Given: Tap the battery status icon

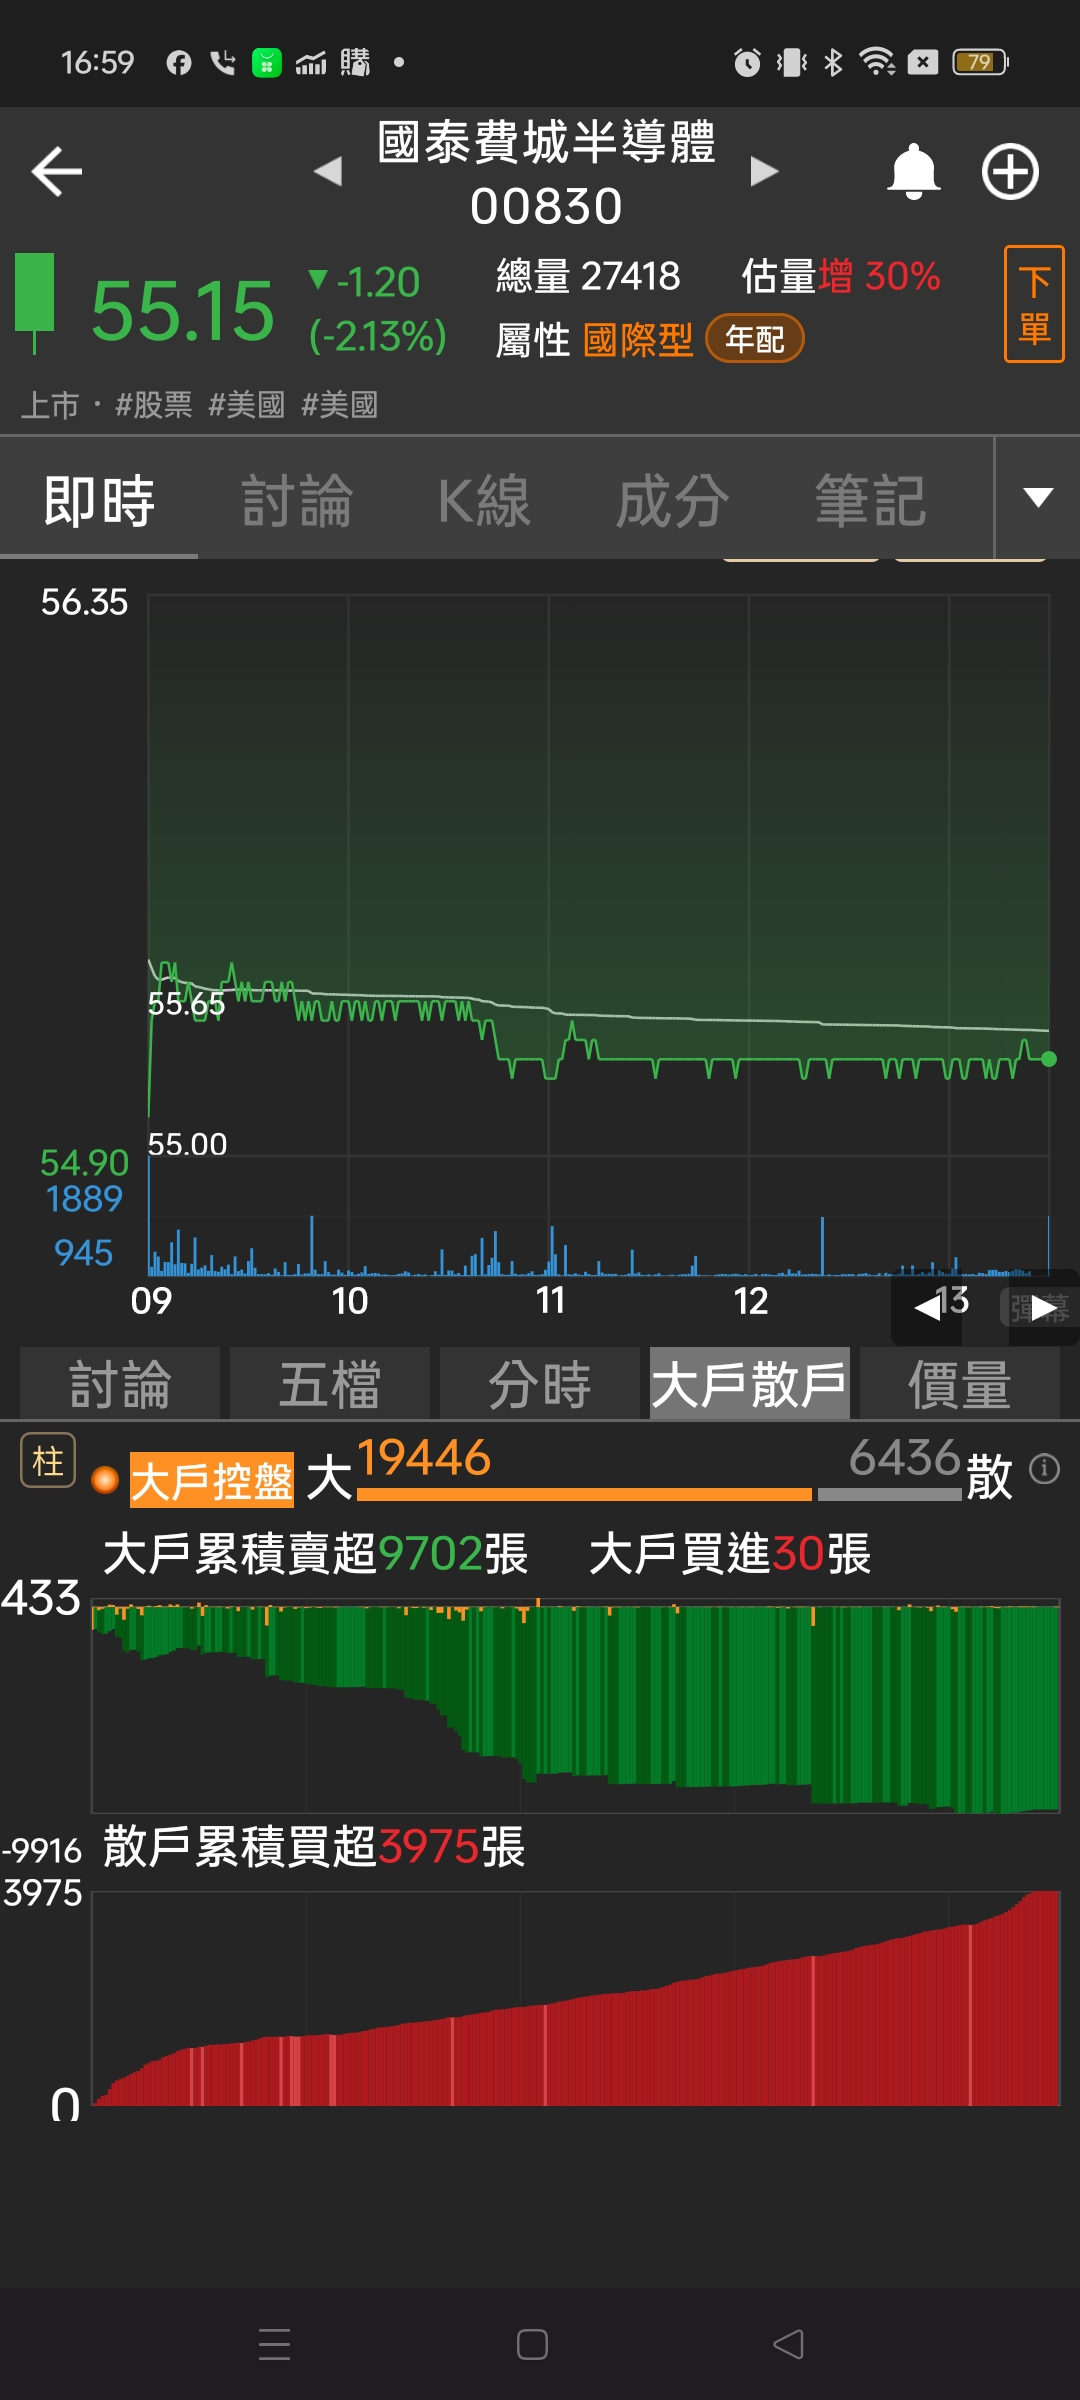Looking at the screenshot, I should click(981, 62).
